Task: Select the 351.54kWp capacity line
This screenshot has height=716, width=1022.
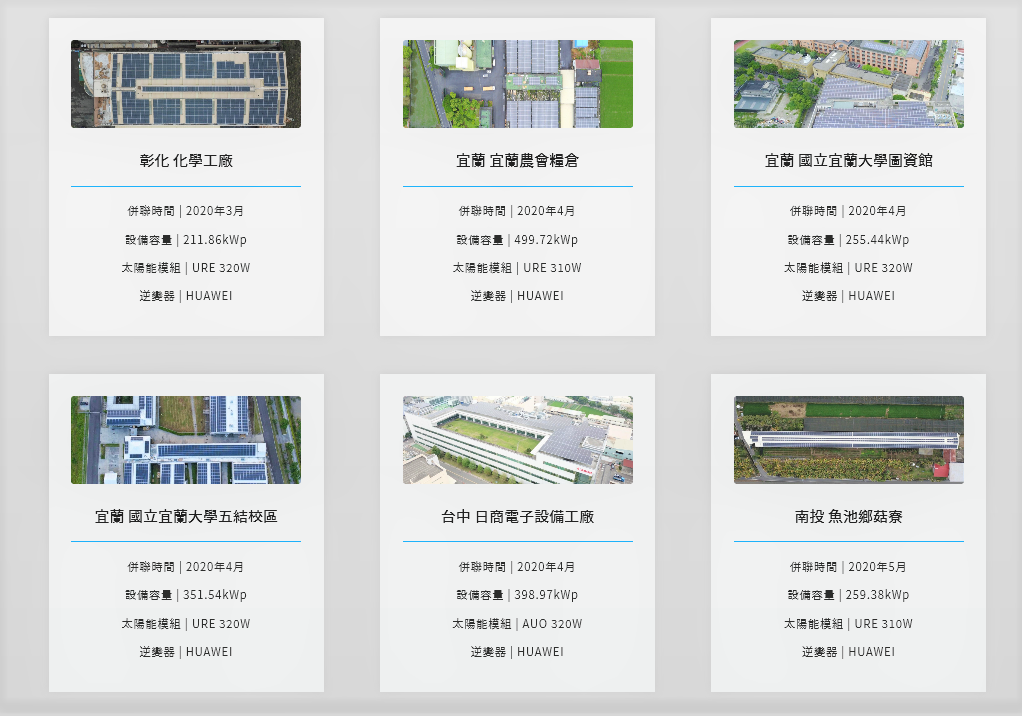Action: pyautogui.click(x=186, y=595)
